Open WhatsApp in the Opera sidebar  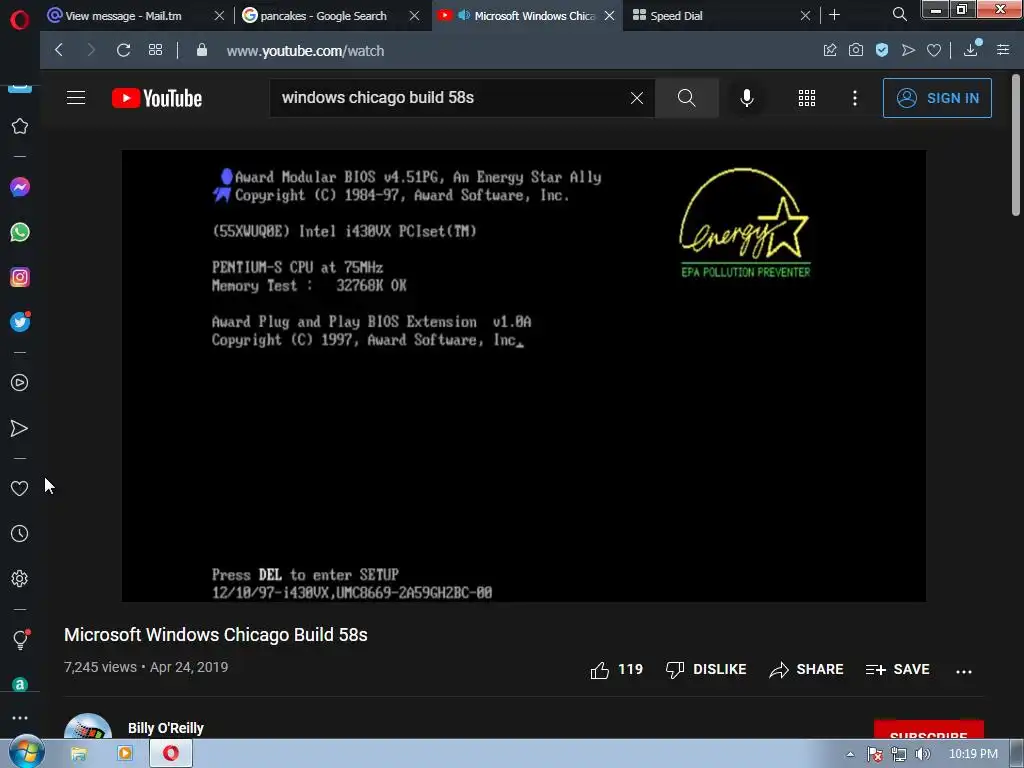pyautogui.click(x=20, y=232)
